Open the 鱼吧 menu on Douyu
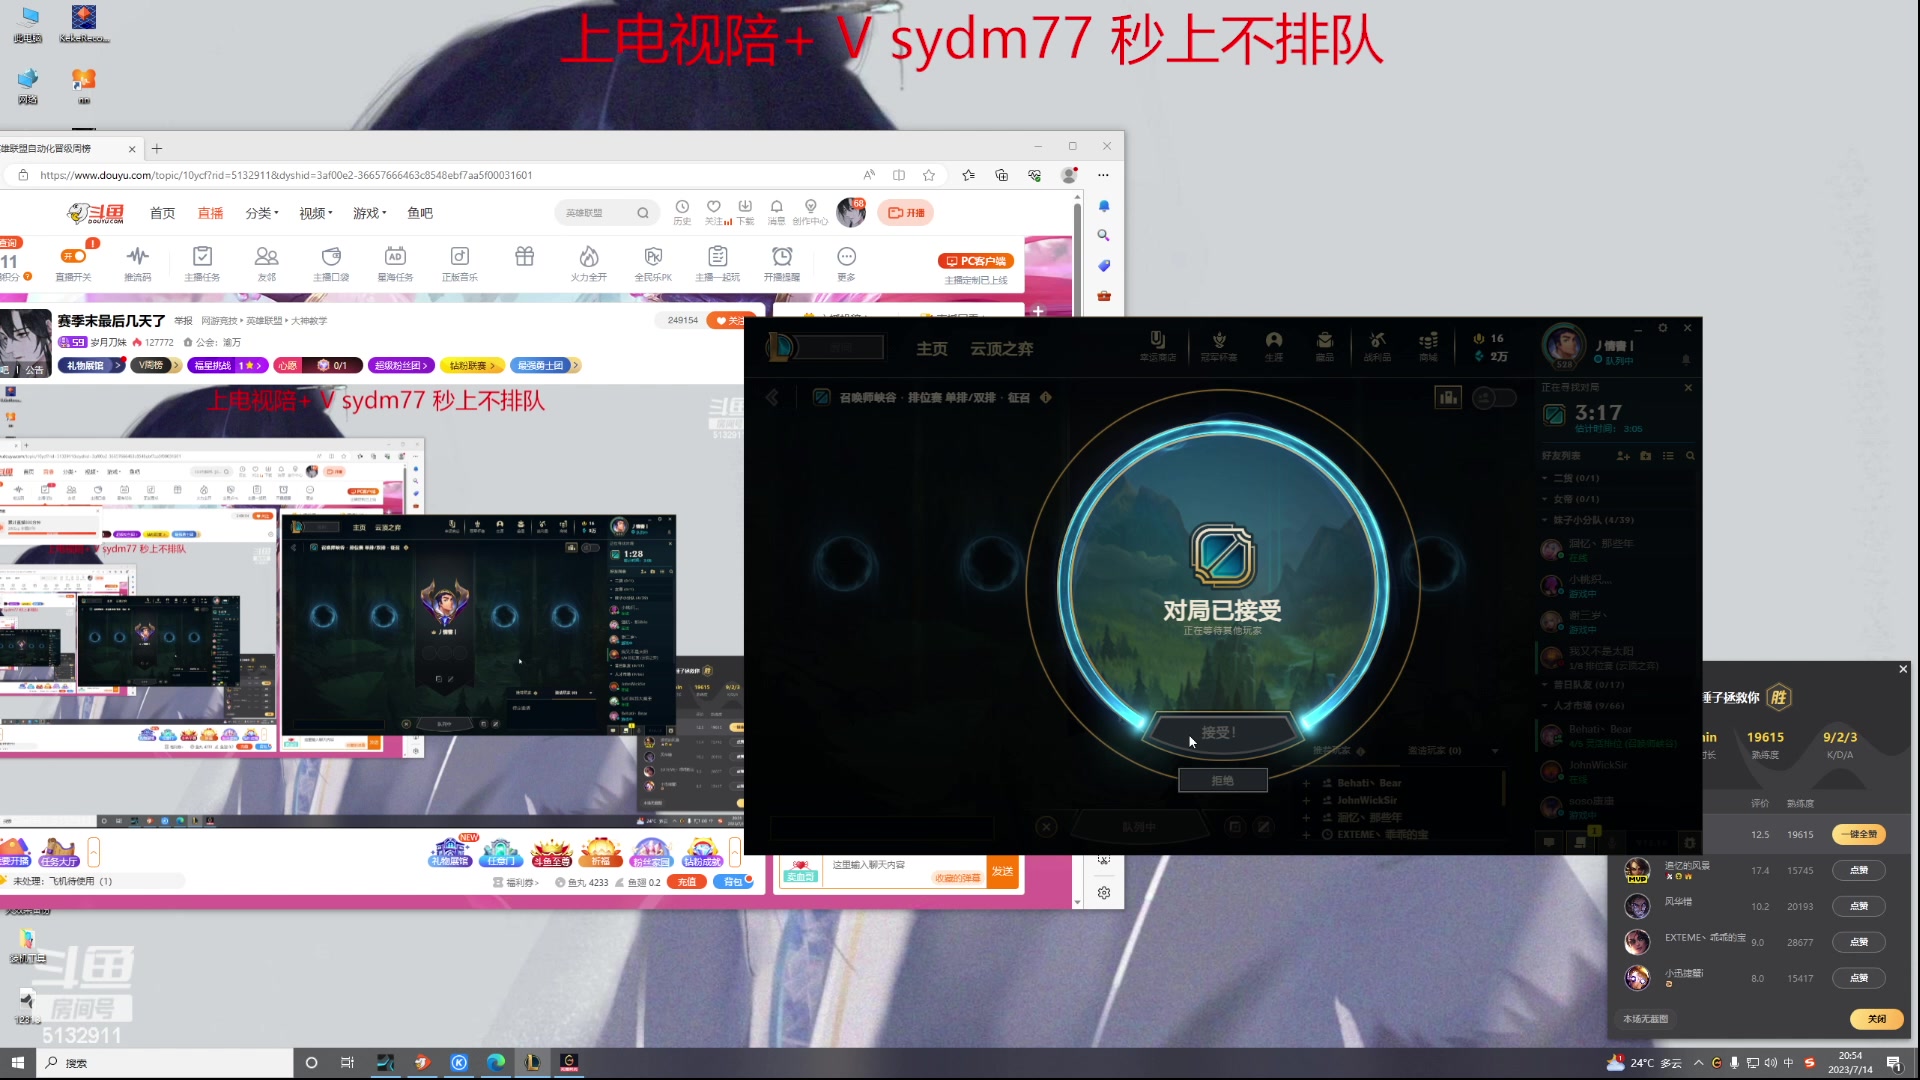The image size is (1920, 1080). (x=420, y=213)
